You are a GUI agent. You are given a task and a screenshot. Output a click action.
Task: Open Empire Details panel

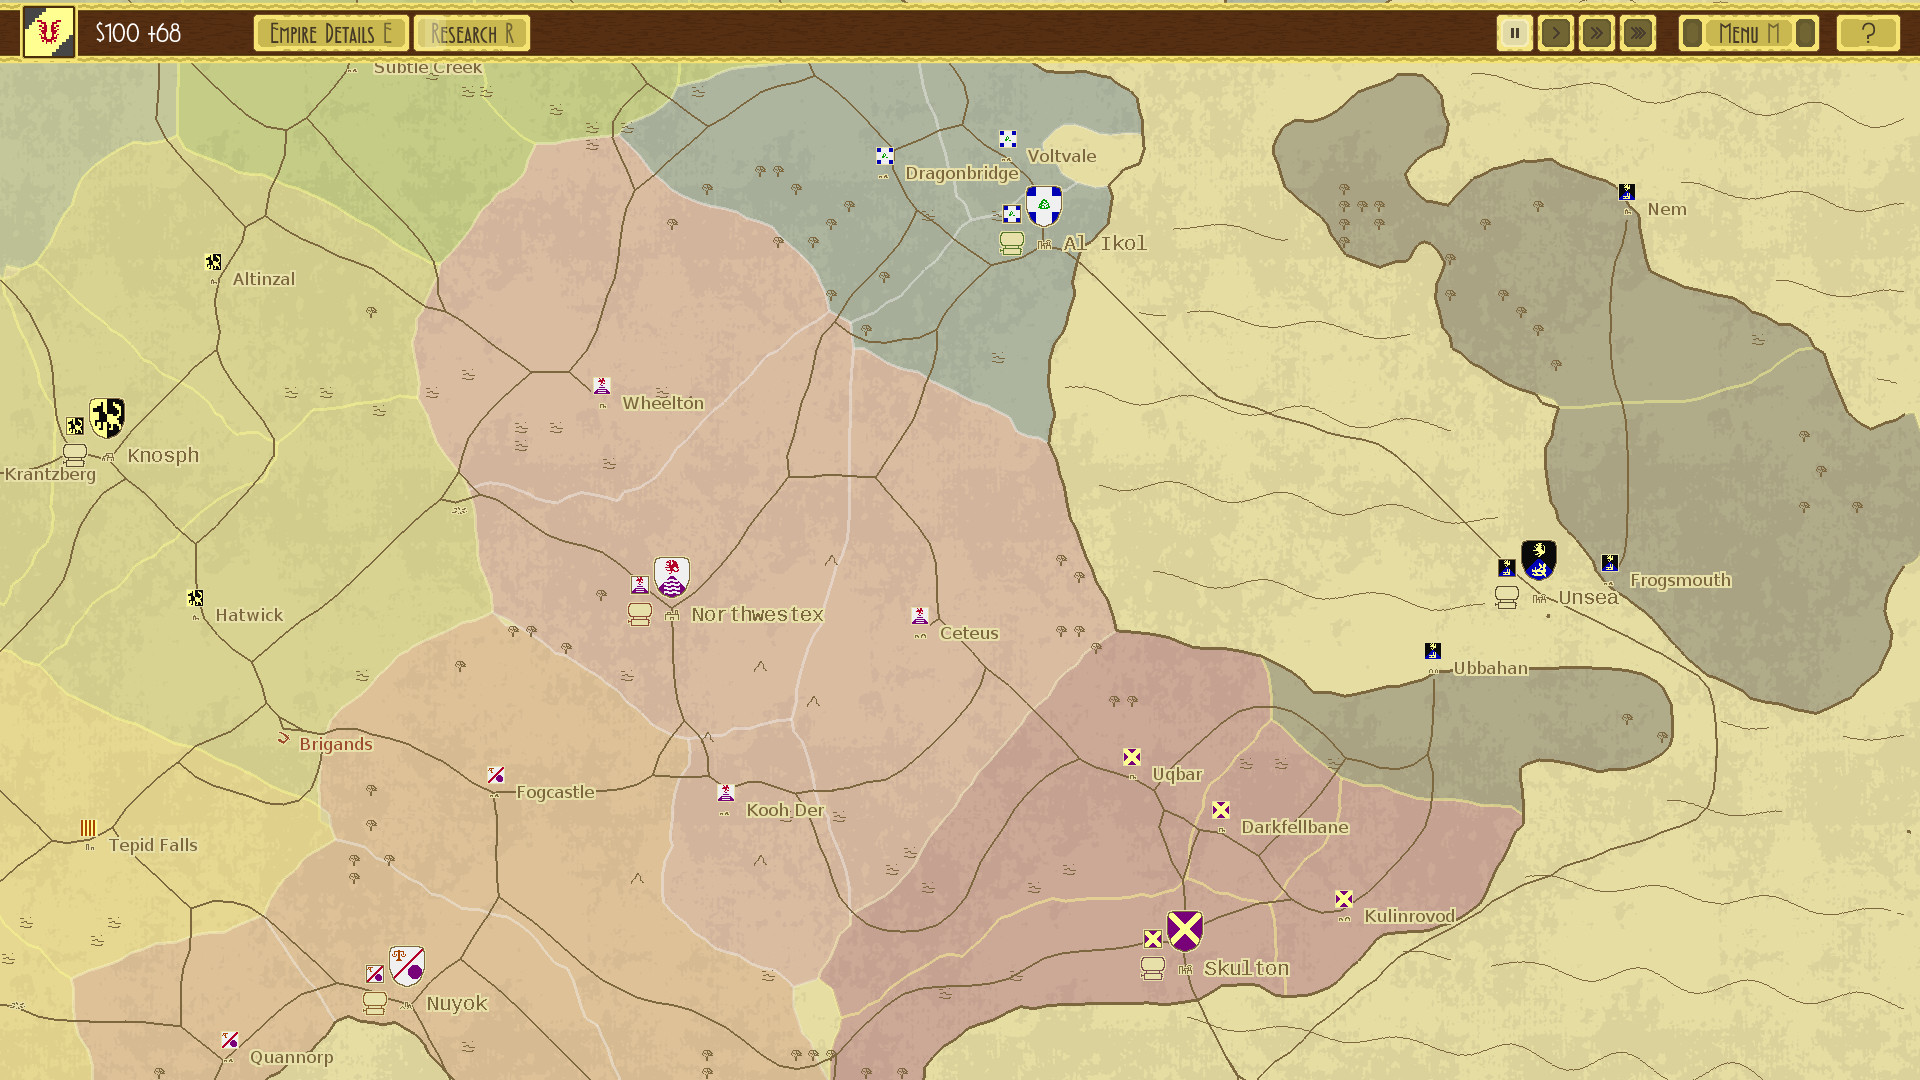point(330,33)
